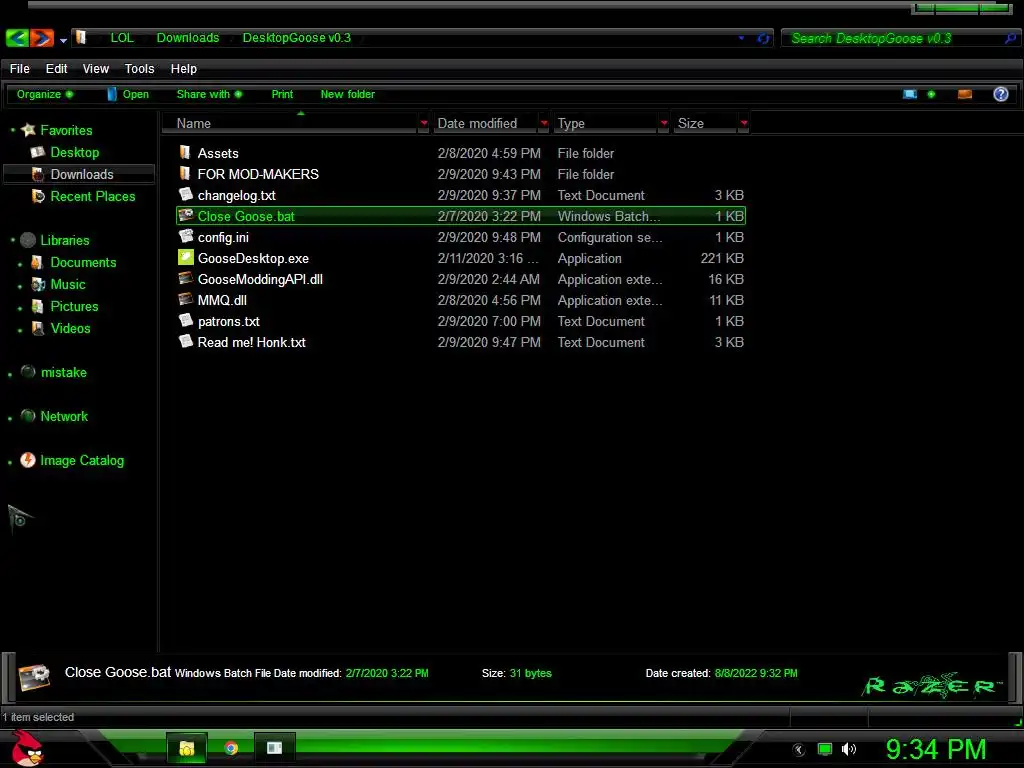Open the Music library
Screen dimensions: 1024x768
68,284
